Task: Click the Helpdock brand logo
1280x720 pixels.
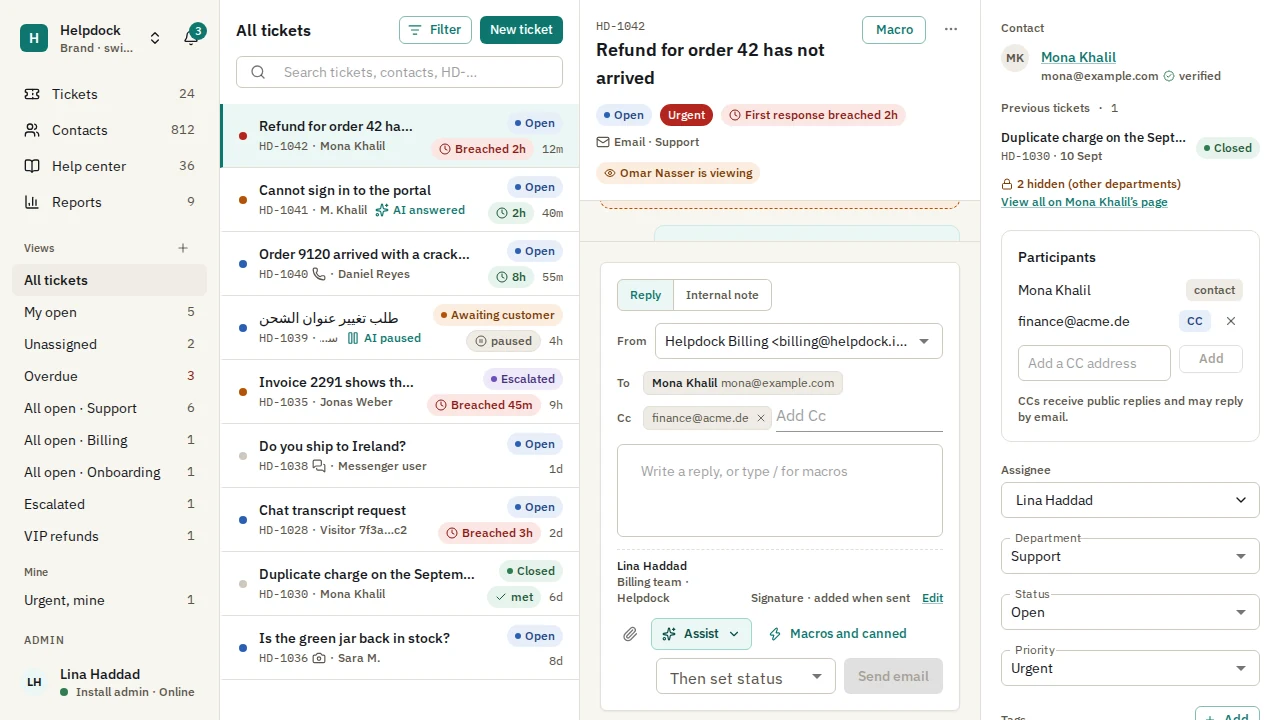Action: [x=34, y=38]
